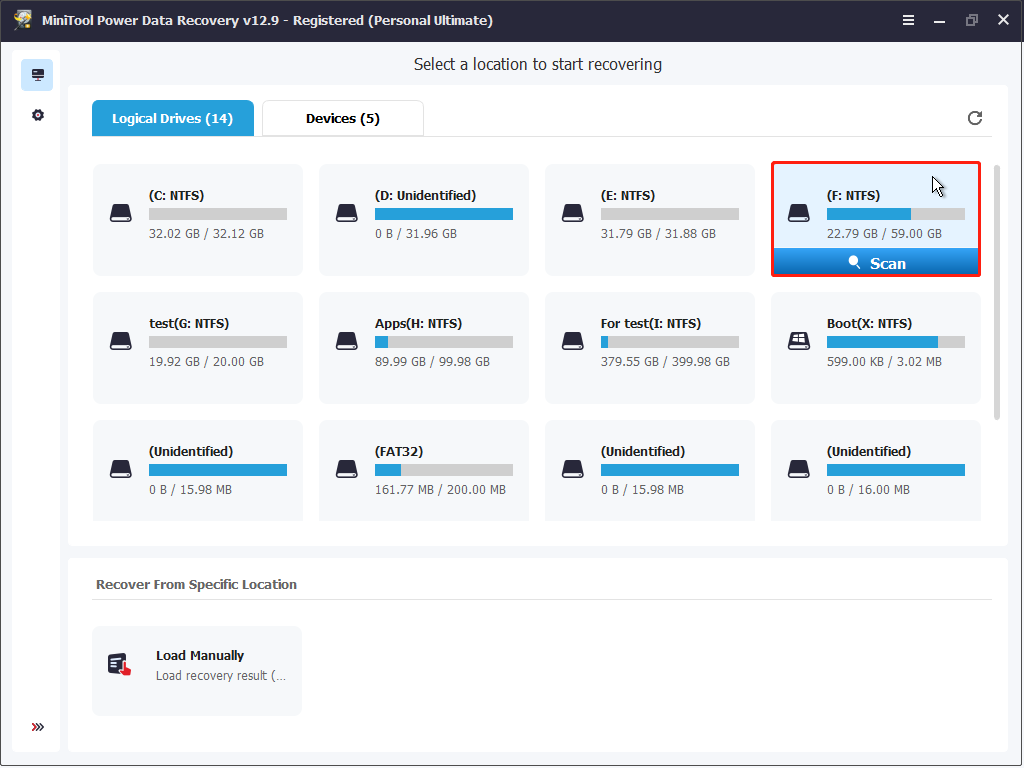1024x768 pixels.
Task: Select the "test(G: NTFS)" label
Action: (x=189, y=323)
